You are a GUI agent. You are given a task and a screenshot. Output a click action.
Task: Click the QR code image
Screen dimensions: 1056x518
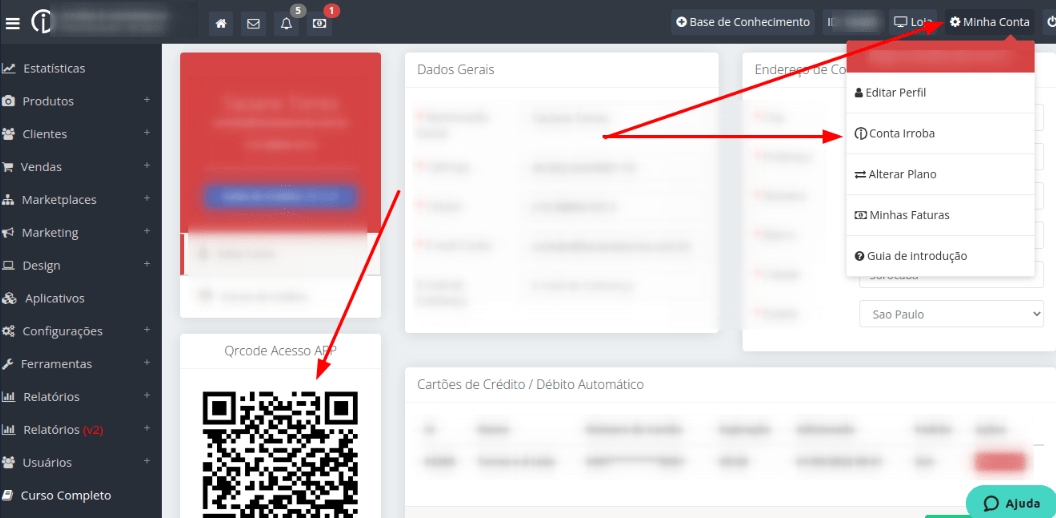(x=280, y=455)
